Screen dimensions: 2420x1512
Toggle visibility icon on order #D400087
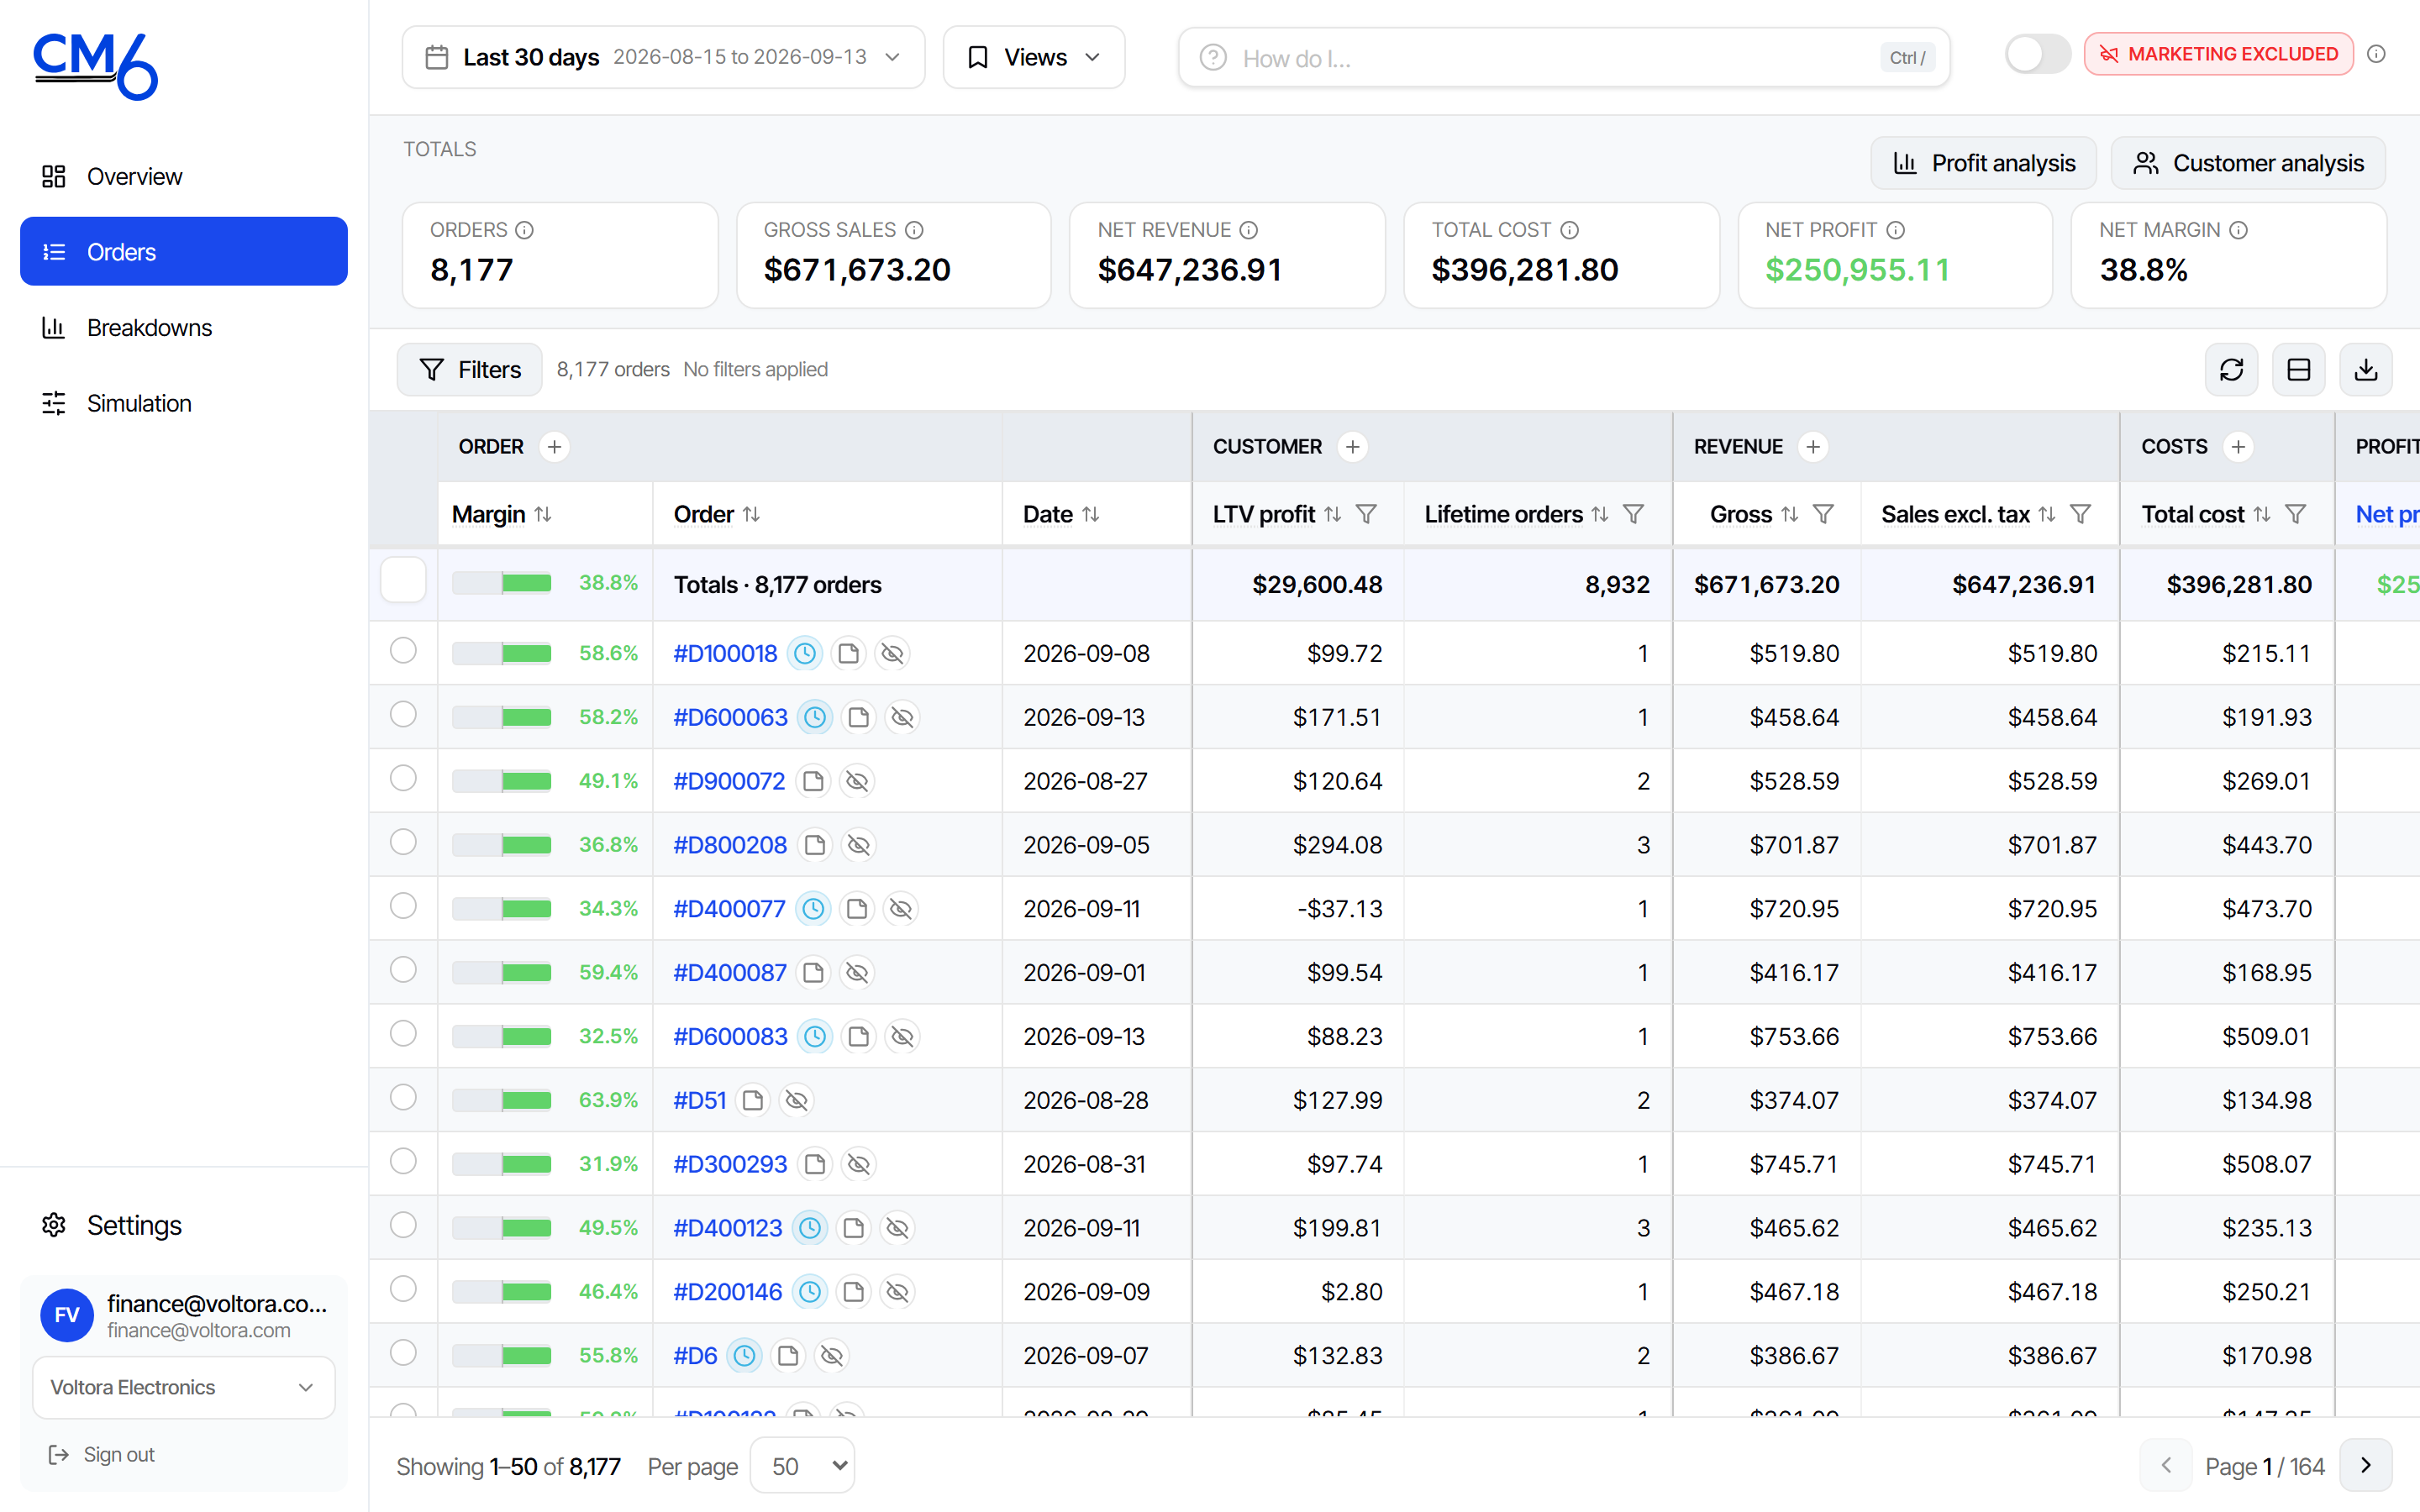(857, 973)
